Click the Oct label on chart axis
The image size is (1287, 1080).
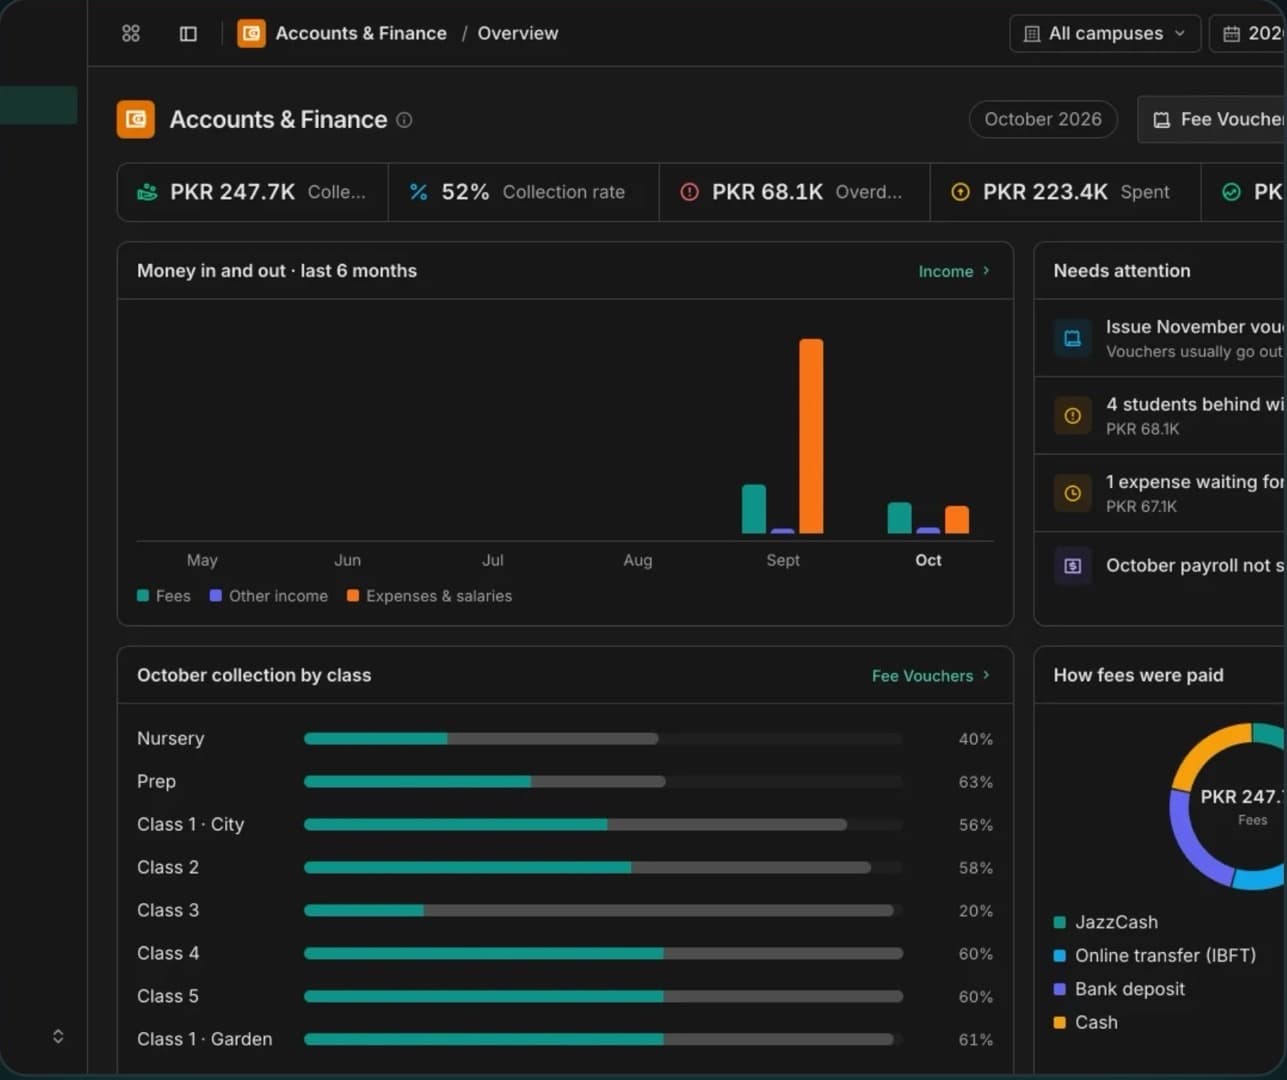click(928, 560)
